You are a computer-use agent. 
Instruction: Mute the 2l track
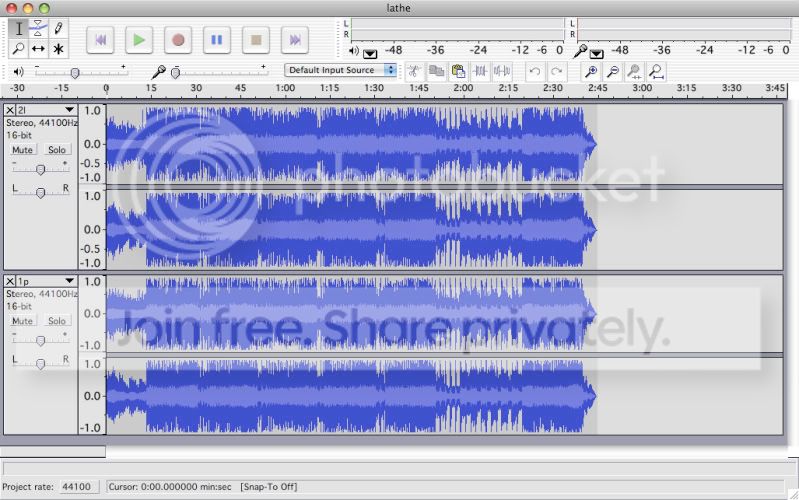click(22, 150)
